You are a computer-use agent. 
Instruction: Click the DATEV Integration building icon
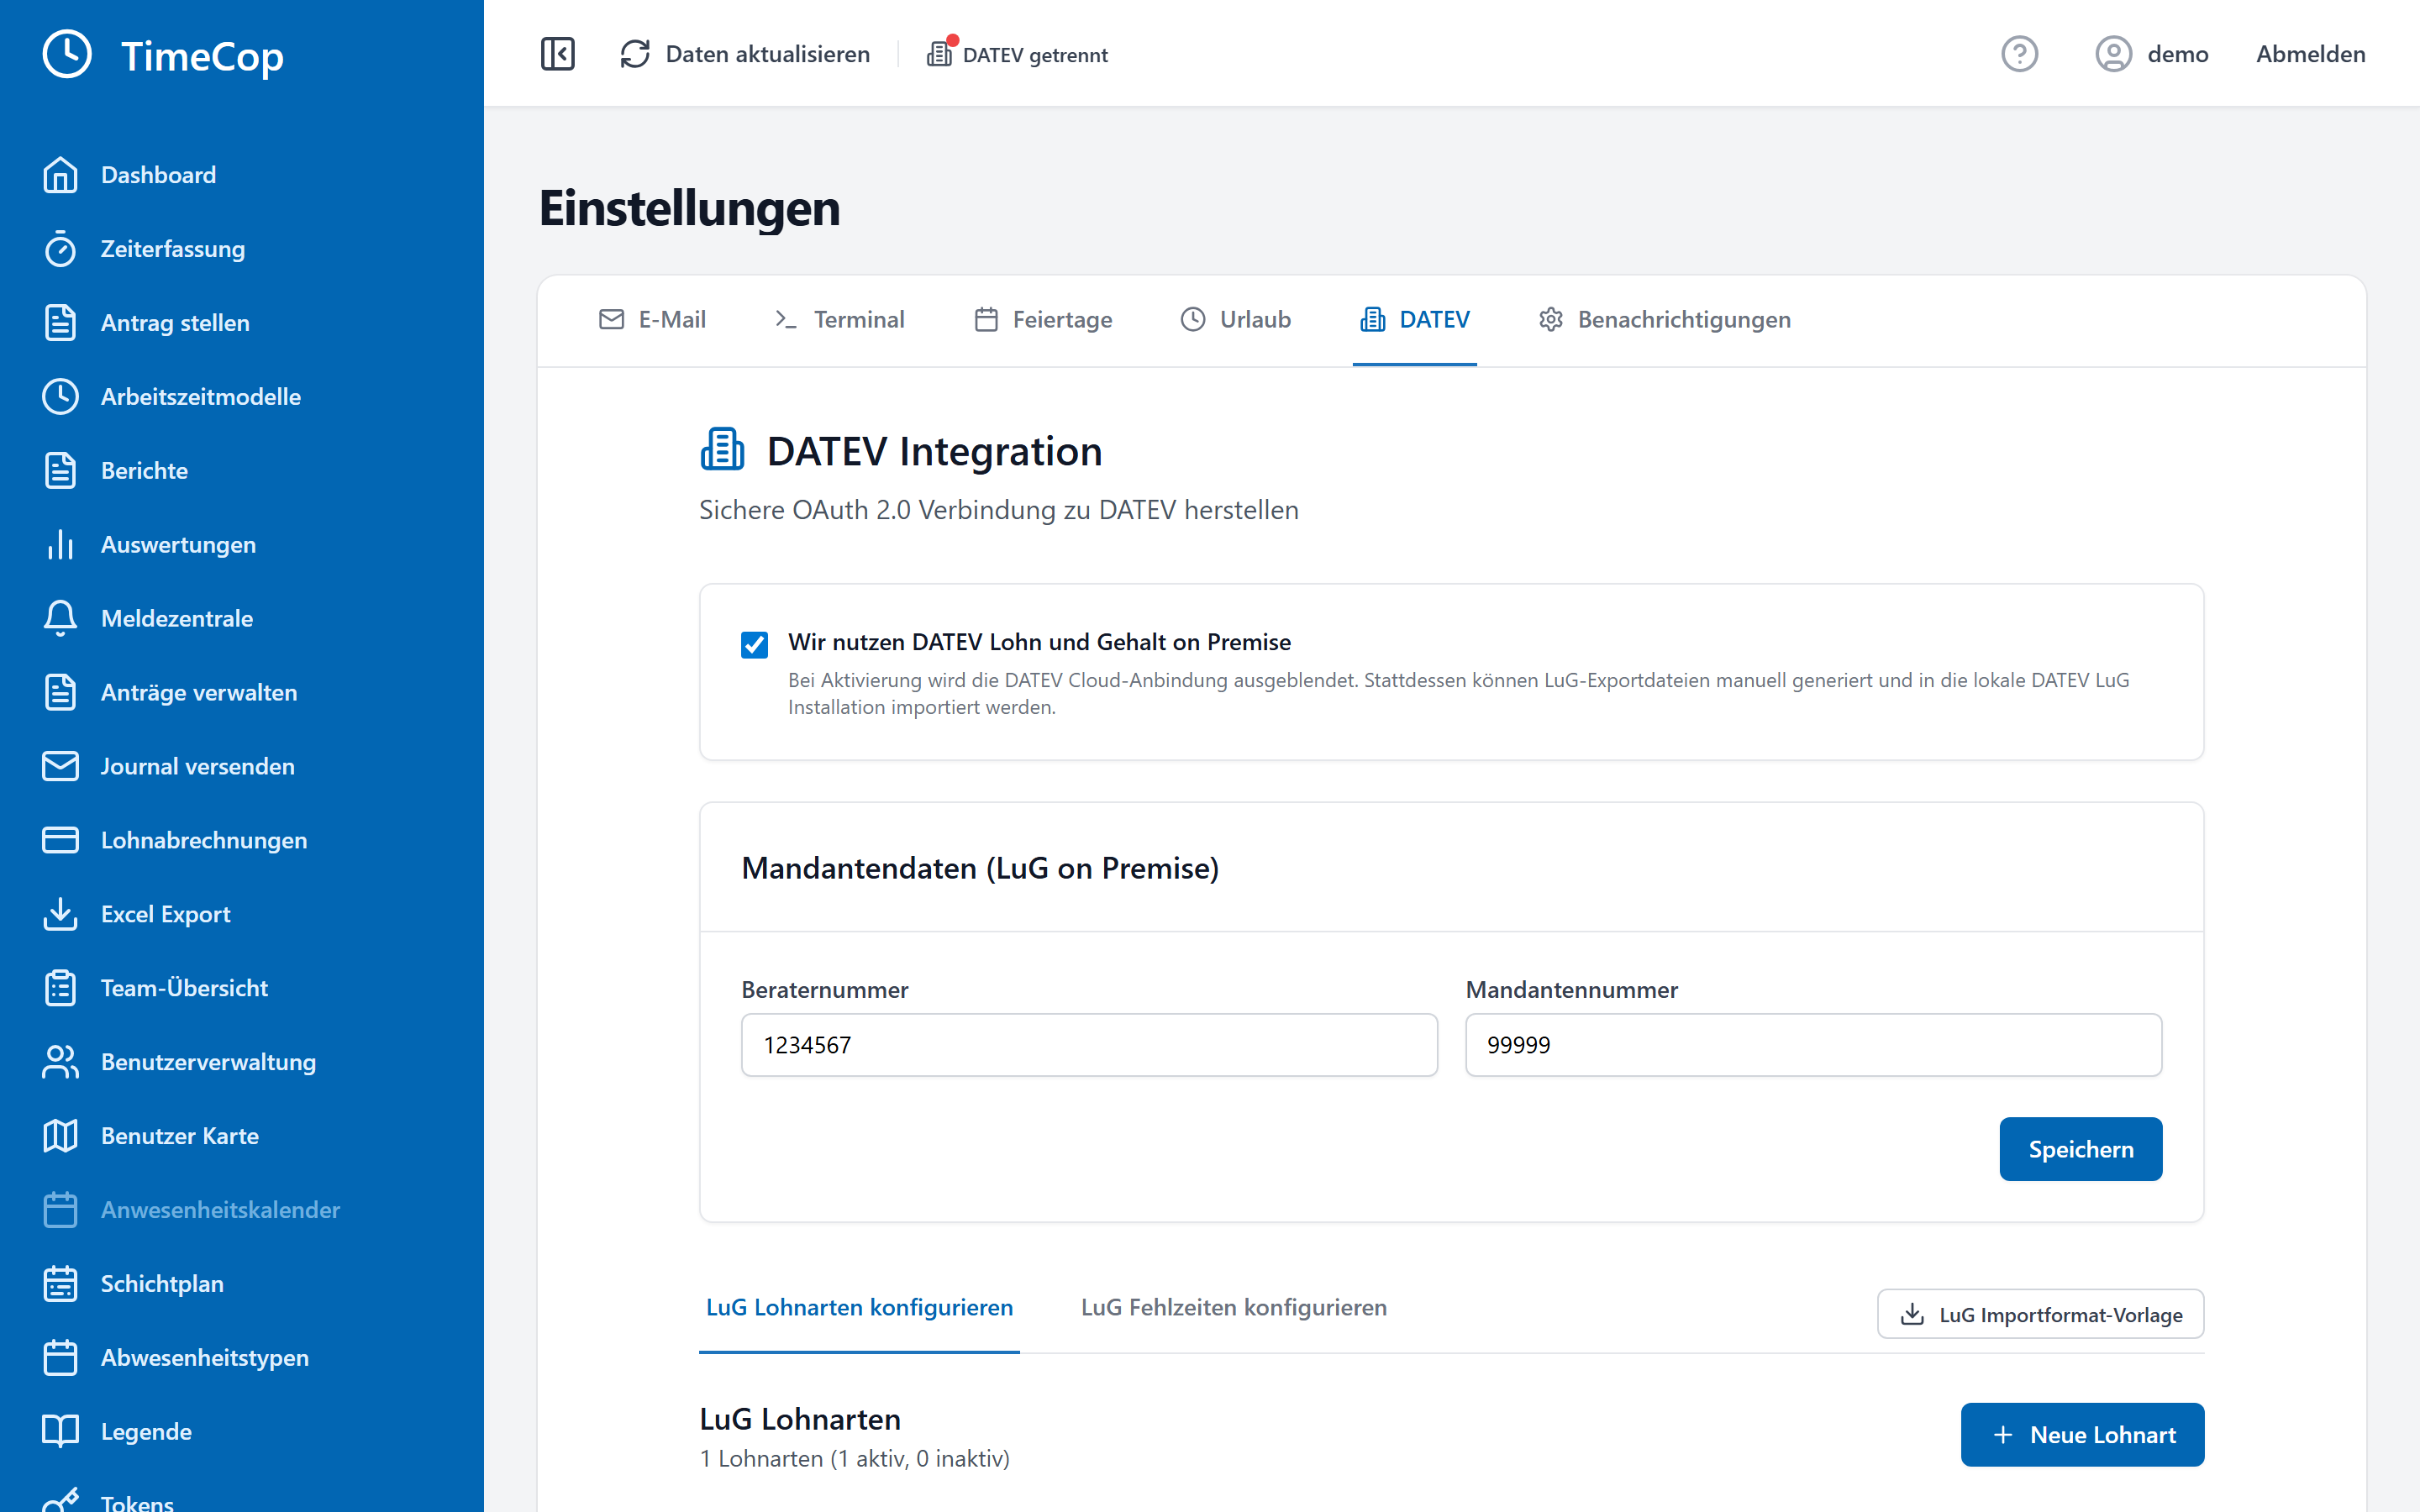pos(722,450)
